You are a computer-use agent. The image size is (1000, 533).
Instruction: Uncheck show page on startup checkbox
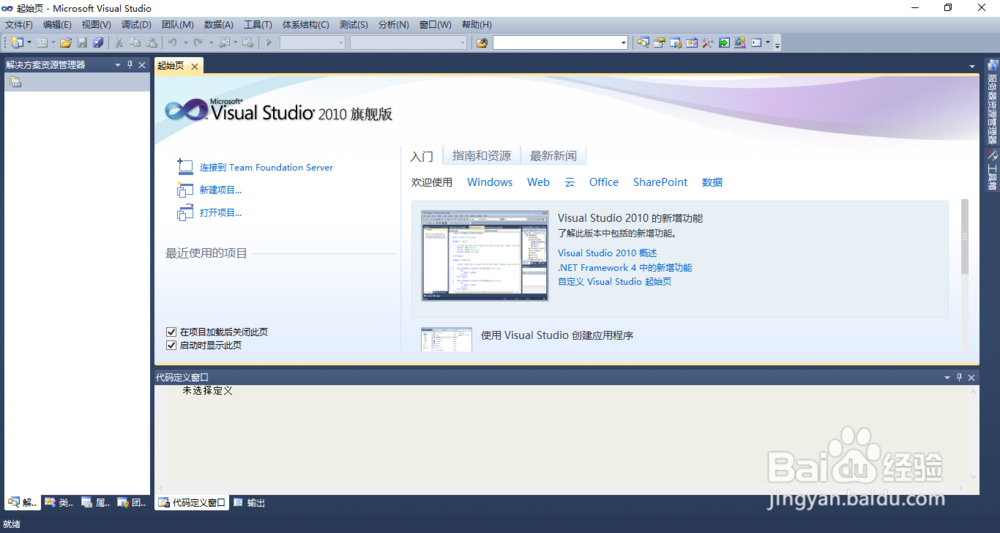pos(171,346)
